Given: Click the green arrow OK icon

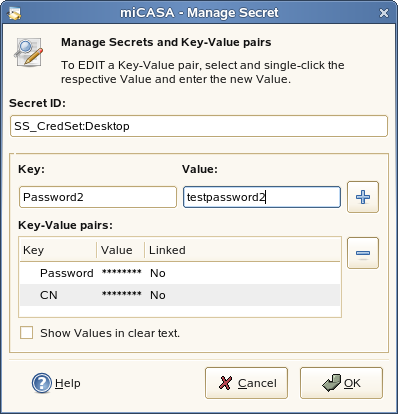Looking at the screenshot, I should click(331, 383).
